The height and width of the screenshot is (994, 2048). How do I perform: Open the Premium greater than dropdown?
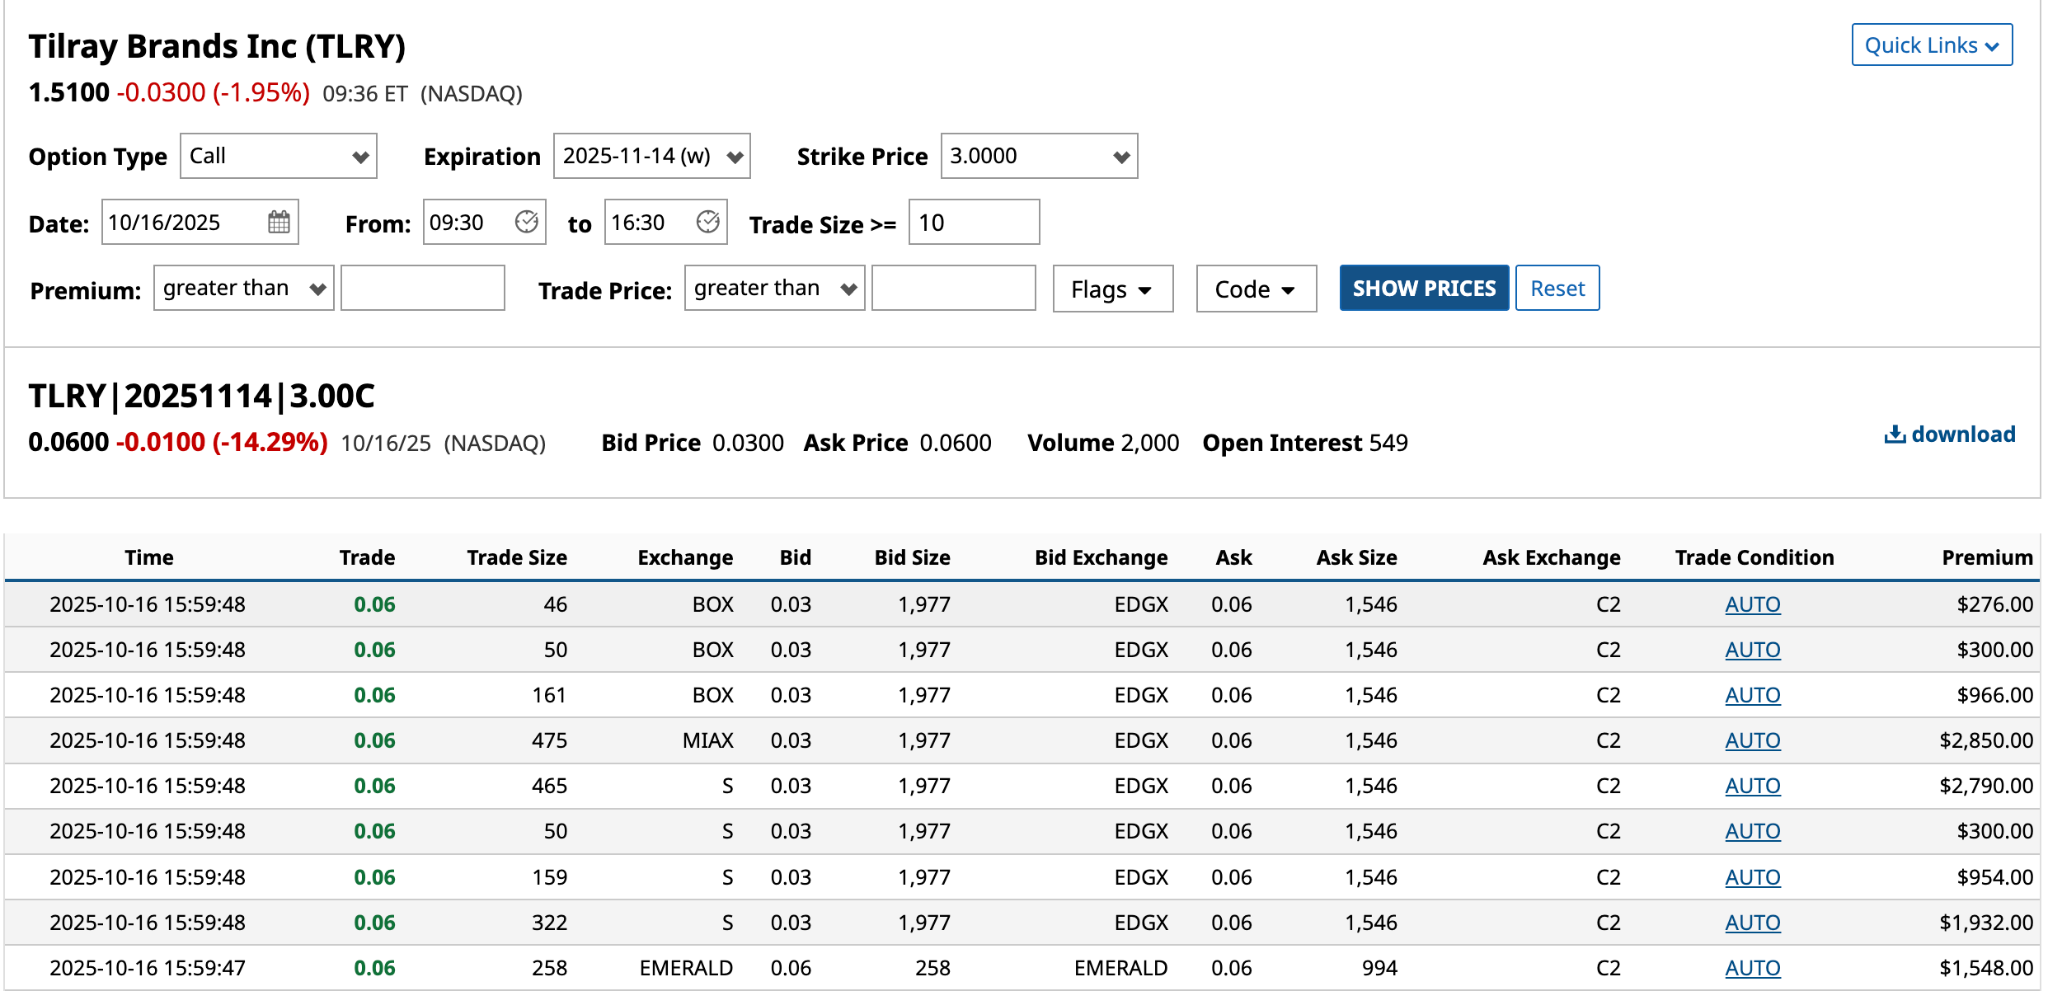244,288
